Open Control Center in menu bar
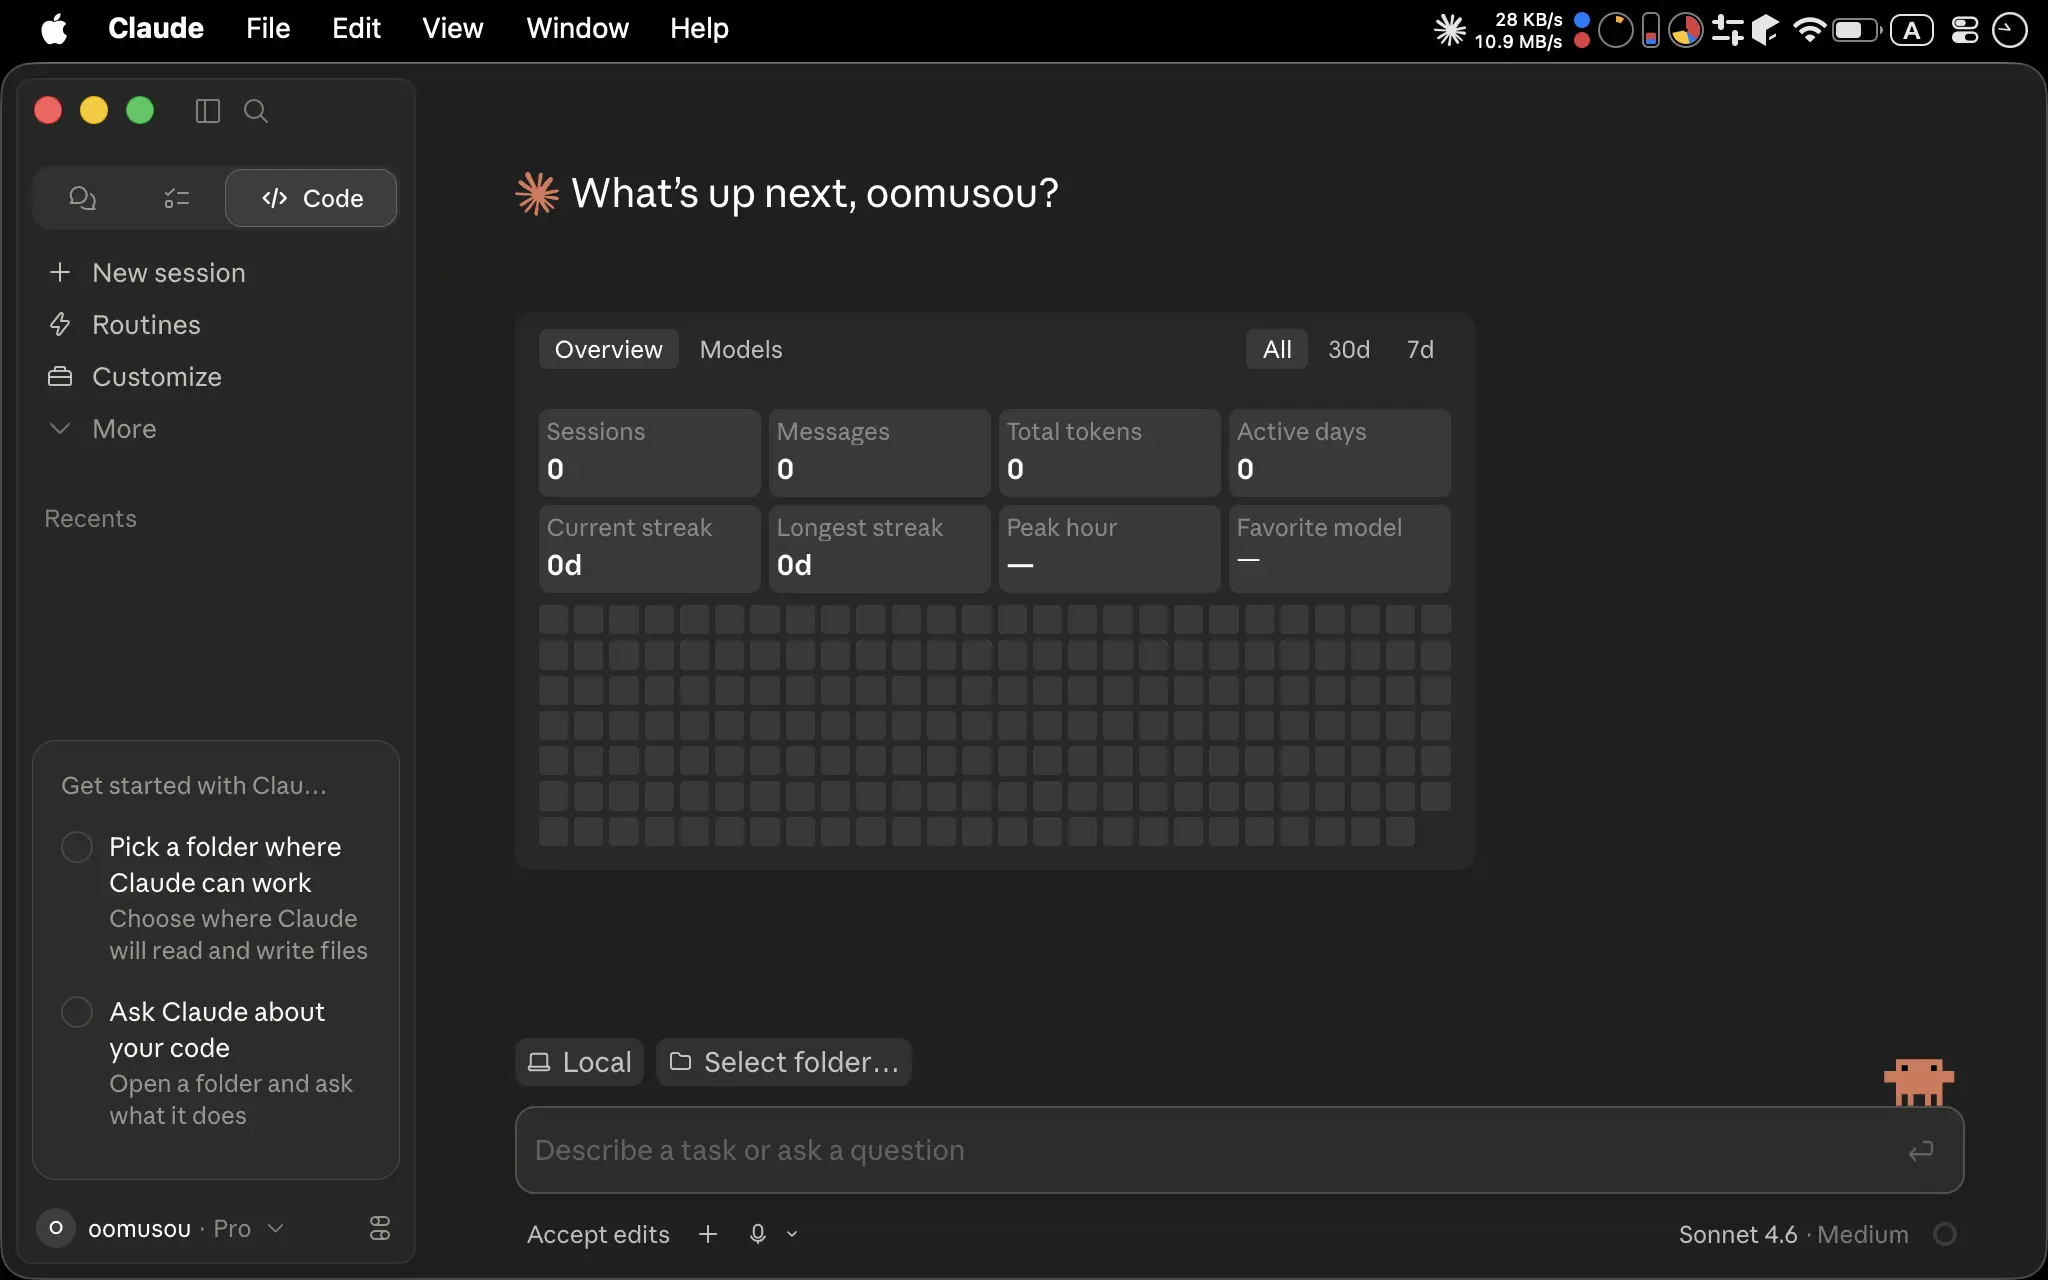 tap(1965, 30)
